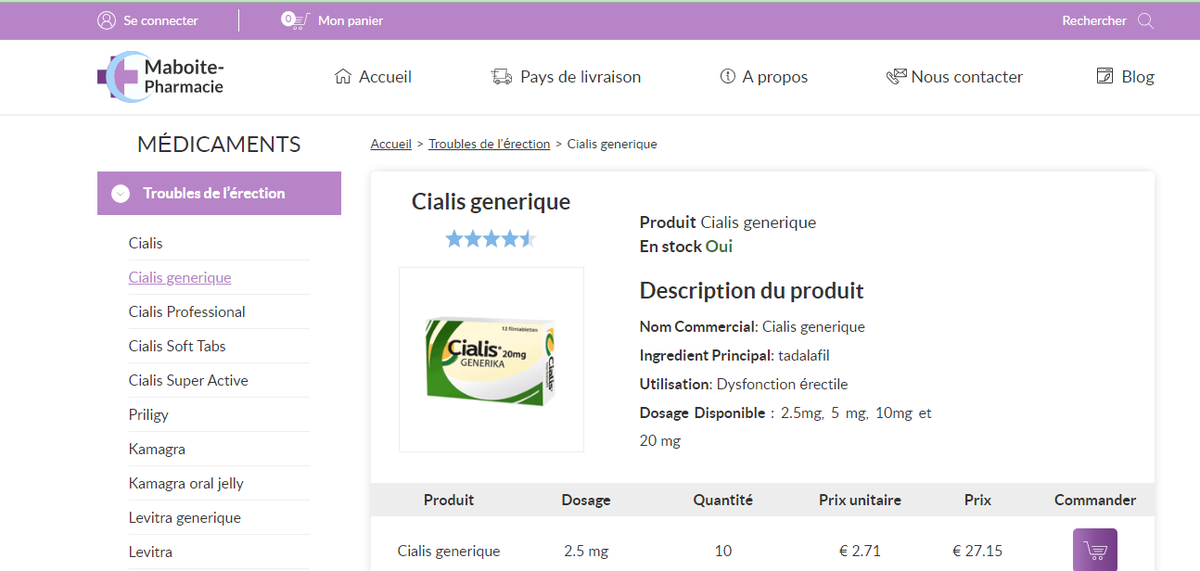This screenshot has width=1200, height=571.
Task: Go to Accueil in main navigation
Action: 385,77
